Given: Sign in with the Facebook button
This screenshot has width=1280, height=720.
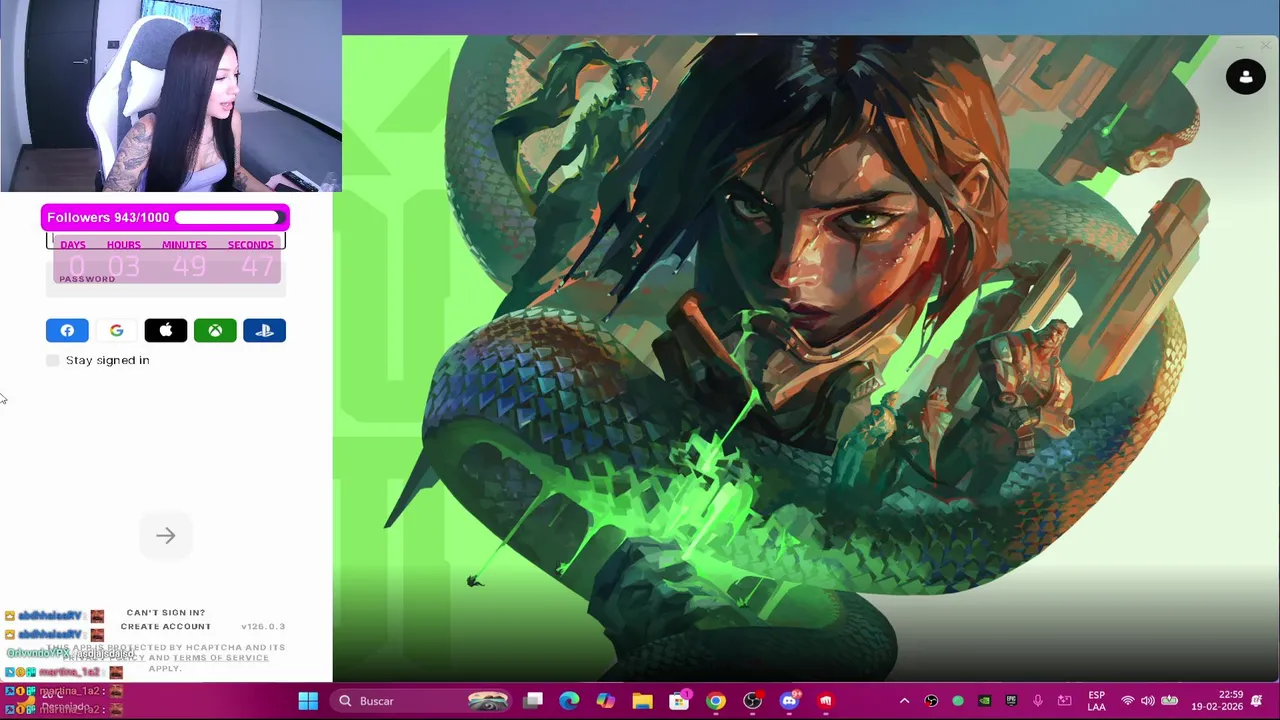Looking at the screenshot, I should pos(67,330).
